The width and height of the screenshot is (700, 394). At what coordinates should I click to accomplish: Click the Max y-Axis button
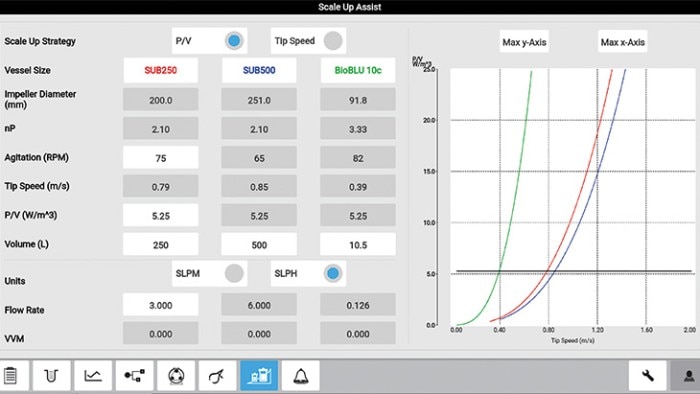pos(524,42)
